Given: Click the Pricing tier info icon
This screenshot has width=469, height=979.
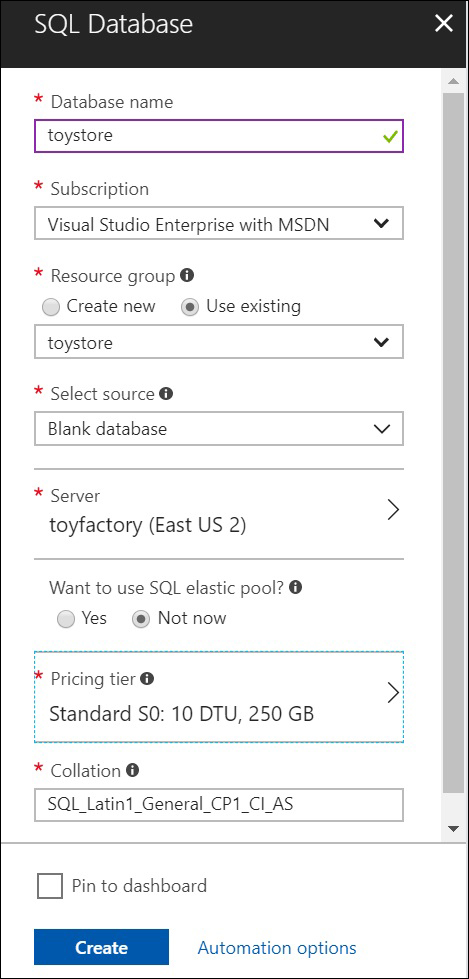Looking at the screenshot, I should point(147,678).
